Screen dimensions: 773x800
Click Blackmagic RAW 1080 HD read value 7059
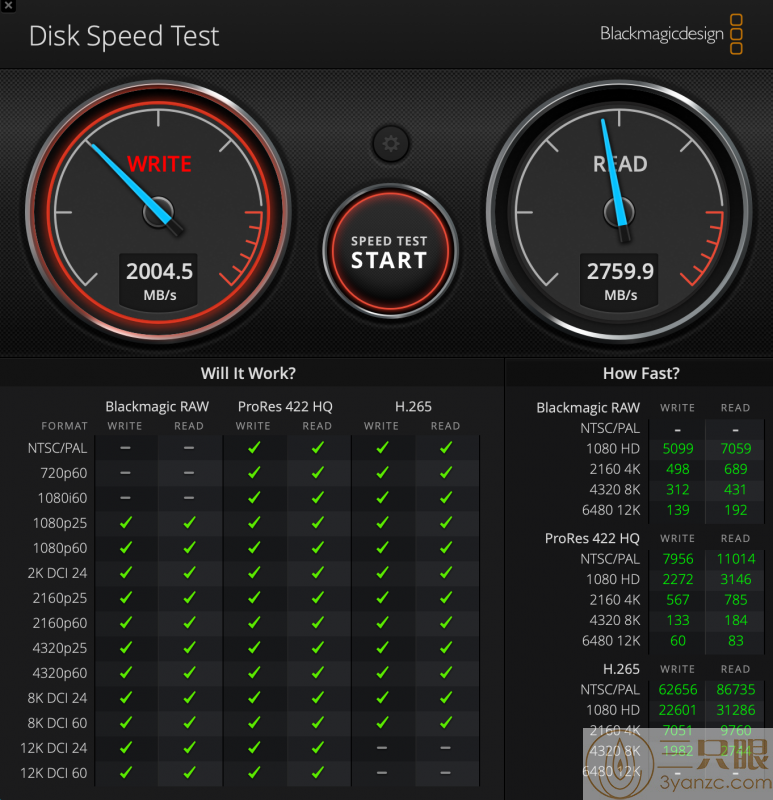click(735, 448)
